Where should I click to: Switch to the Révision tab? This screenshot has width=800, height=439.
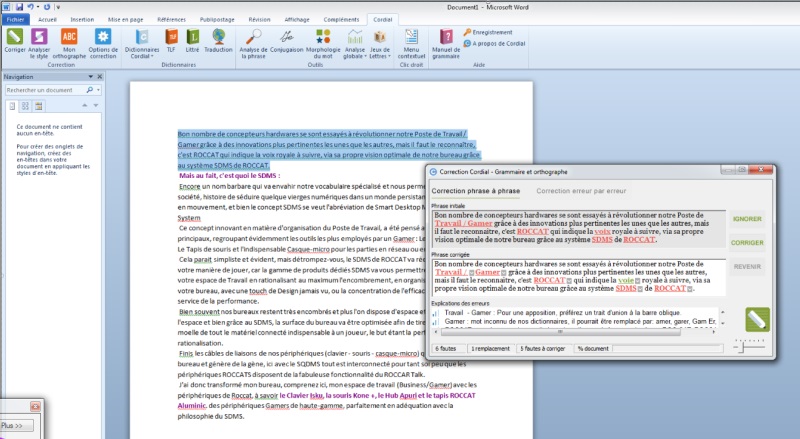pyautogui.click(x=259, y=19)
